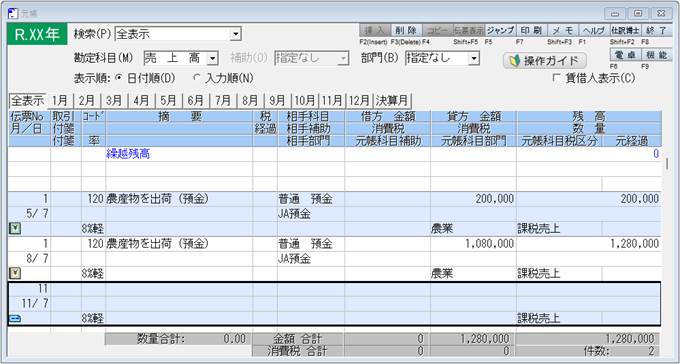Click the yen sticky icon in 8/7 row

click(15, 273)
